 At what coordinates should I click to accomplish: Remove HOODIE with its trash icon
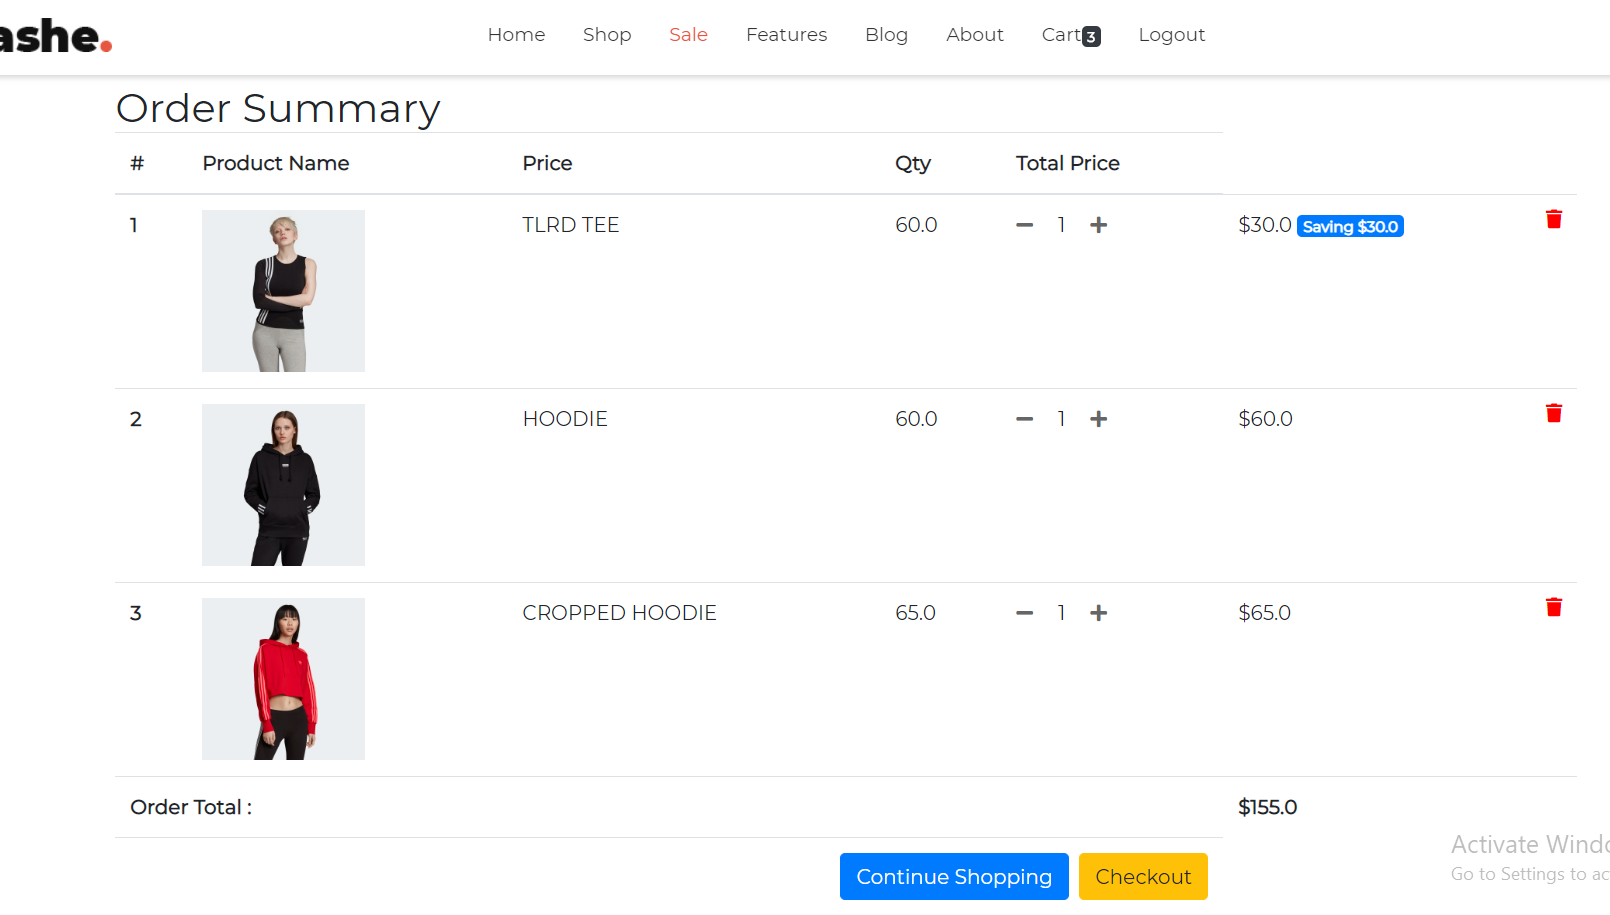point(1554,413)
